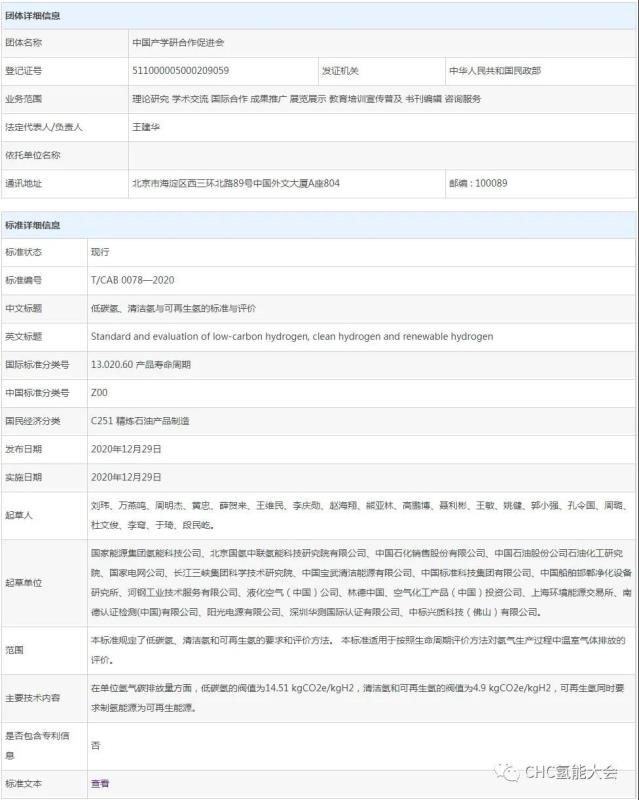Click legal representative name 王建华

(146, 127)
